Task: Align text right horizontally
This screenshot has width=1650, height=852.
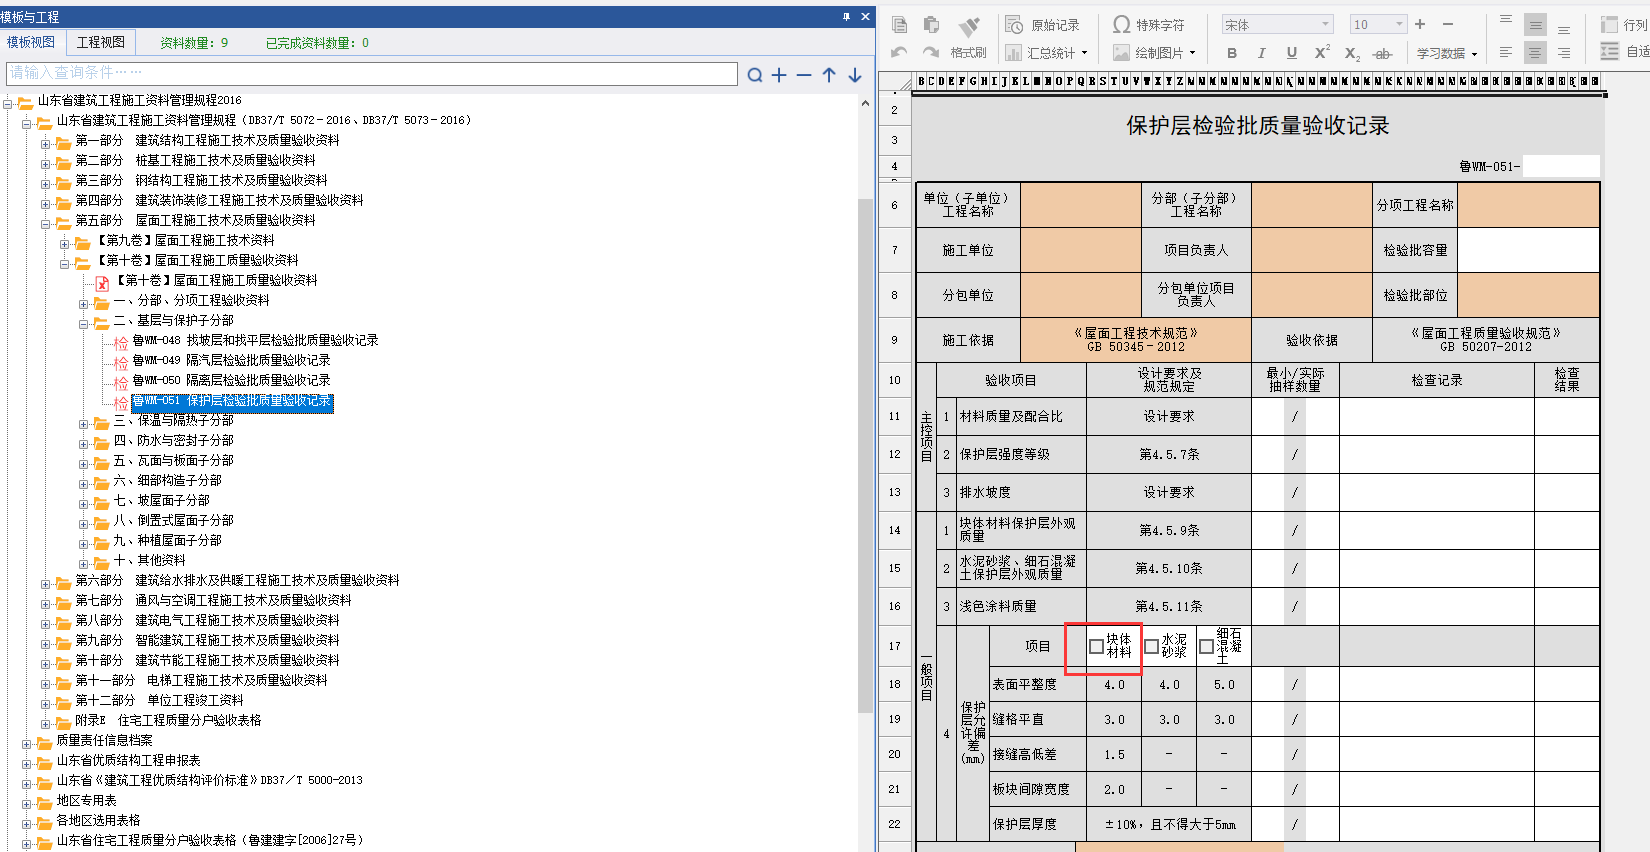Action: pos(1564,52)
